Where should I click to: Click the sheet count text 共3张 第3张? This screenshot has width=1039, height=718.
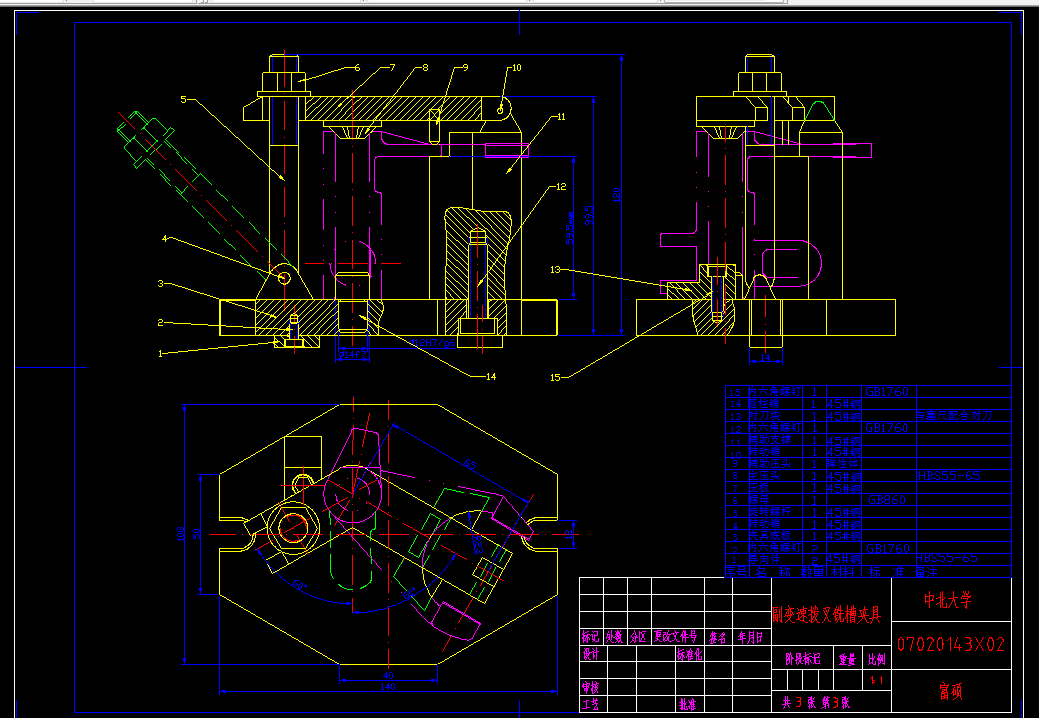tap(815, 703)
